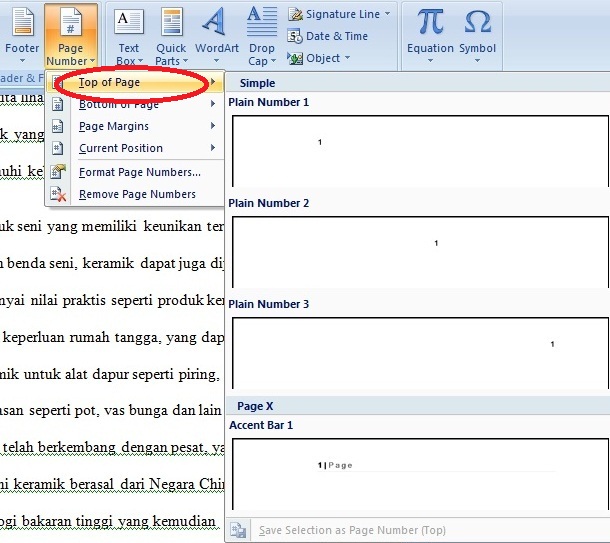610x543 pixels.
Task: Click the Page Number ribbon icon
Action: point(70,22)
